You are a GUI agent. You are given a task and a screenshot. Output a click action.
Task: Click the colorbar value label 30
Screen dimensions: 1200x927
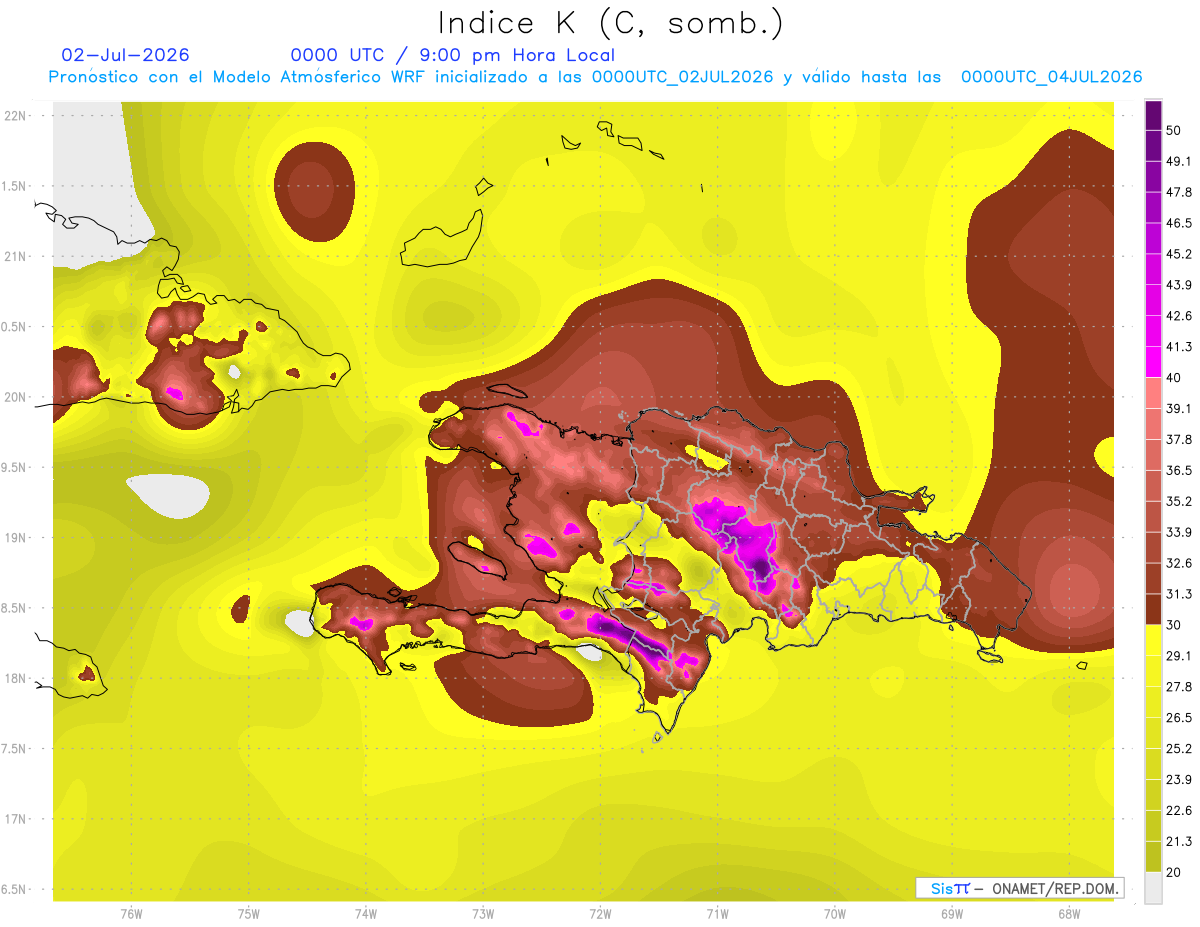tap(1175, 625)
